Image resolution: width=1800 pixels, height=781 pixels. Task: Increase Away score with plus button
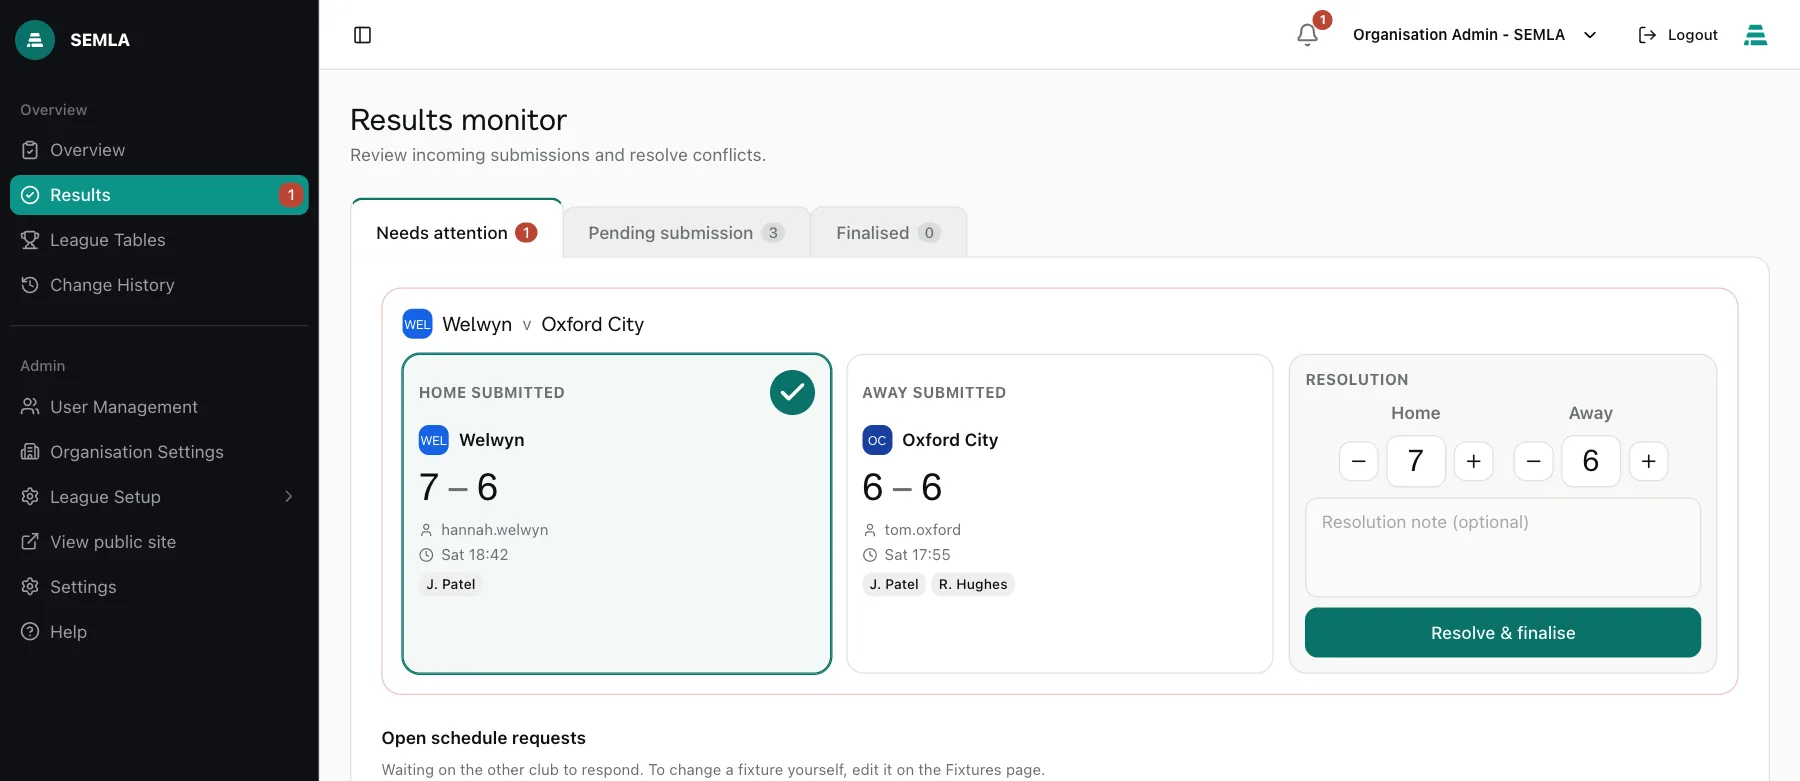point(1649,461)
